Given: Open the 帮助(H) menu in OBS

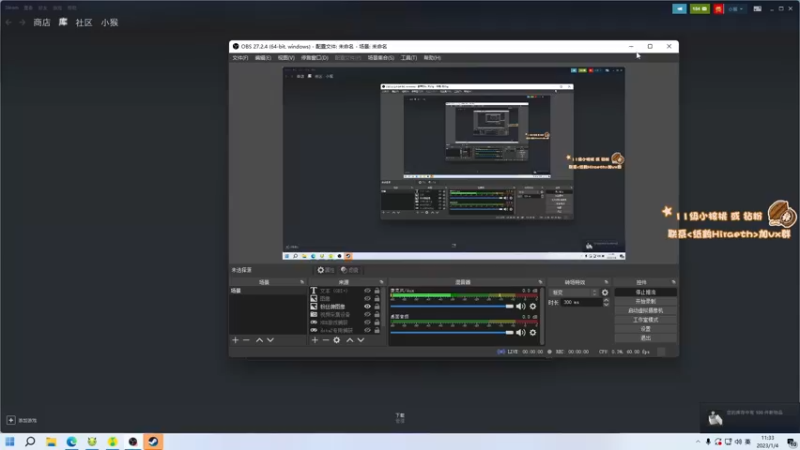Looking at the screenshot, I should [432, 58].
